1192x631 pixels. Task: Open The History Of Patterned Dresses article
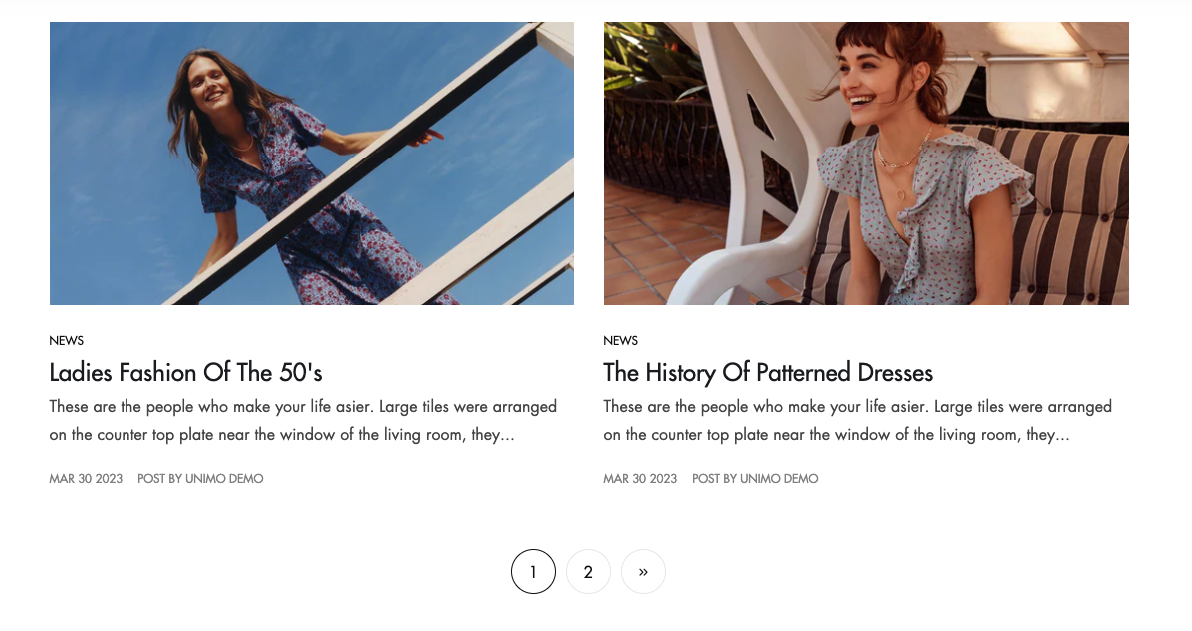click(x=768, y=373)
